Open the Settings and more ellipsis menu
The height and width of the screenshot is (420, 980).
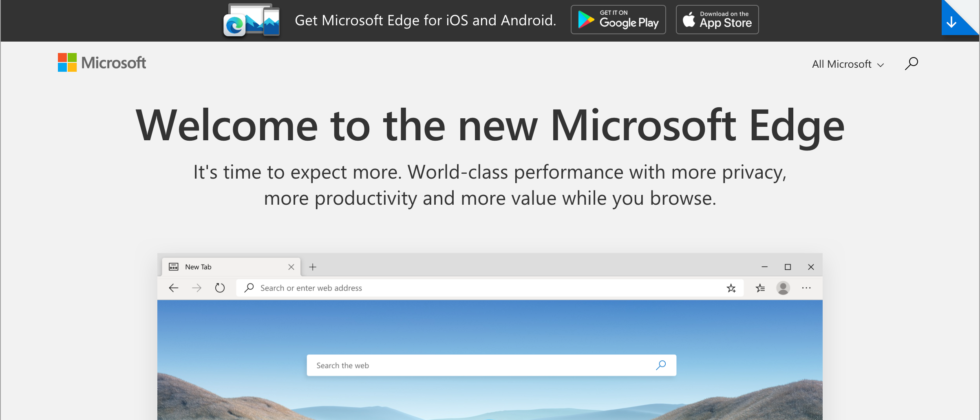click(x=807, y=288)
